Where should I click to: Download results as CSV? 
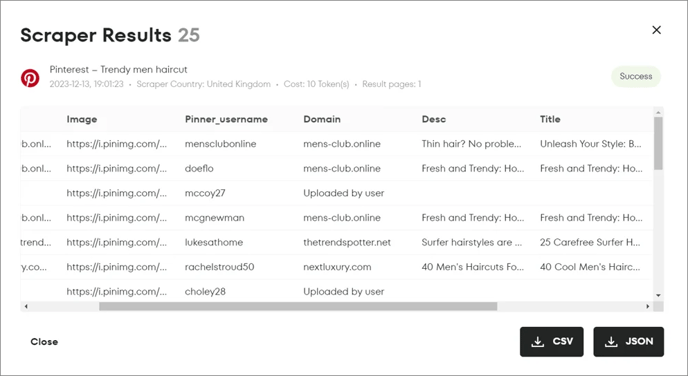coord(552,341)
